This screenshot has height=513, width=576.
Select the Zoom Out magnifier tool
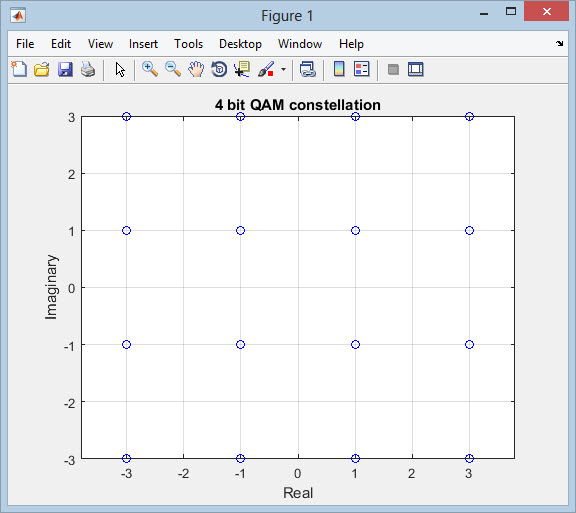pos(173,69)
